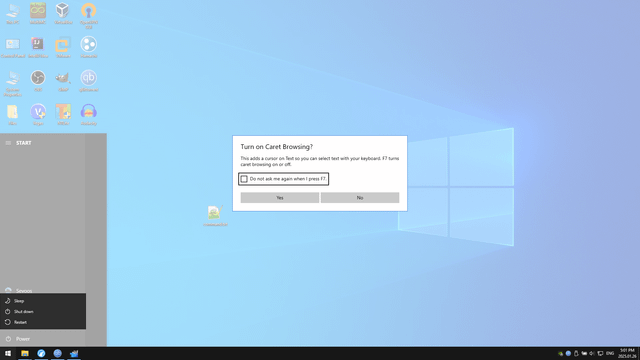
Task: Open the clock and date flyout
Action: coord(627,353)
